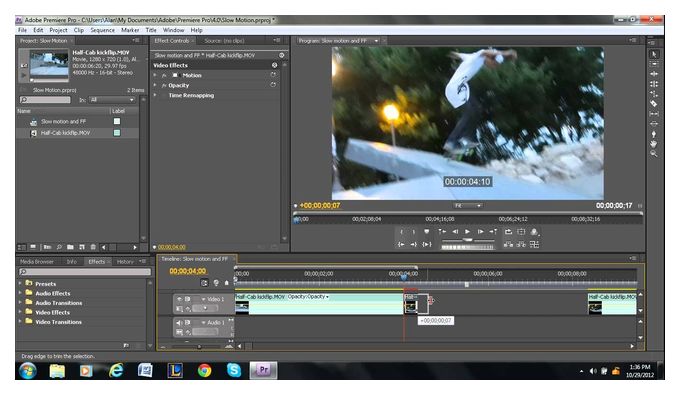Open the In: All search dropdown
This screenshot has height=395, width=680.
[x=112, y=100]
